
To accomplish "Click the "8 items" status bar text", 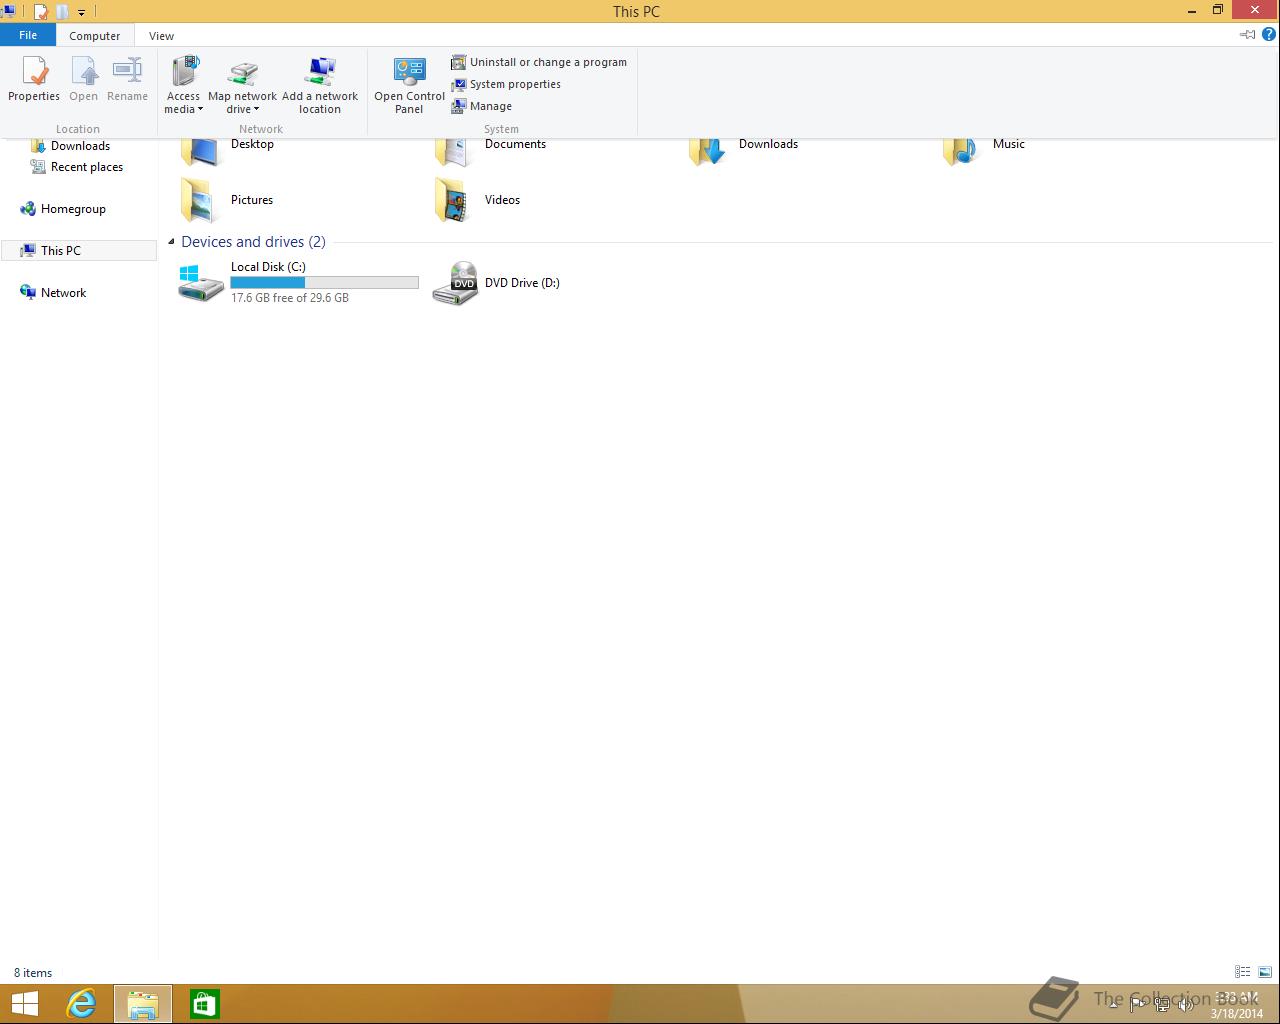I will coord(33,973).
